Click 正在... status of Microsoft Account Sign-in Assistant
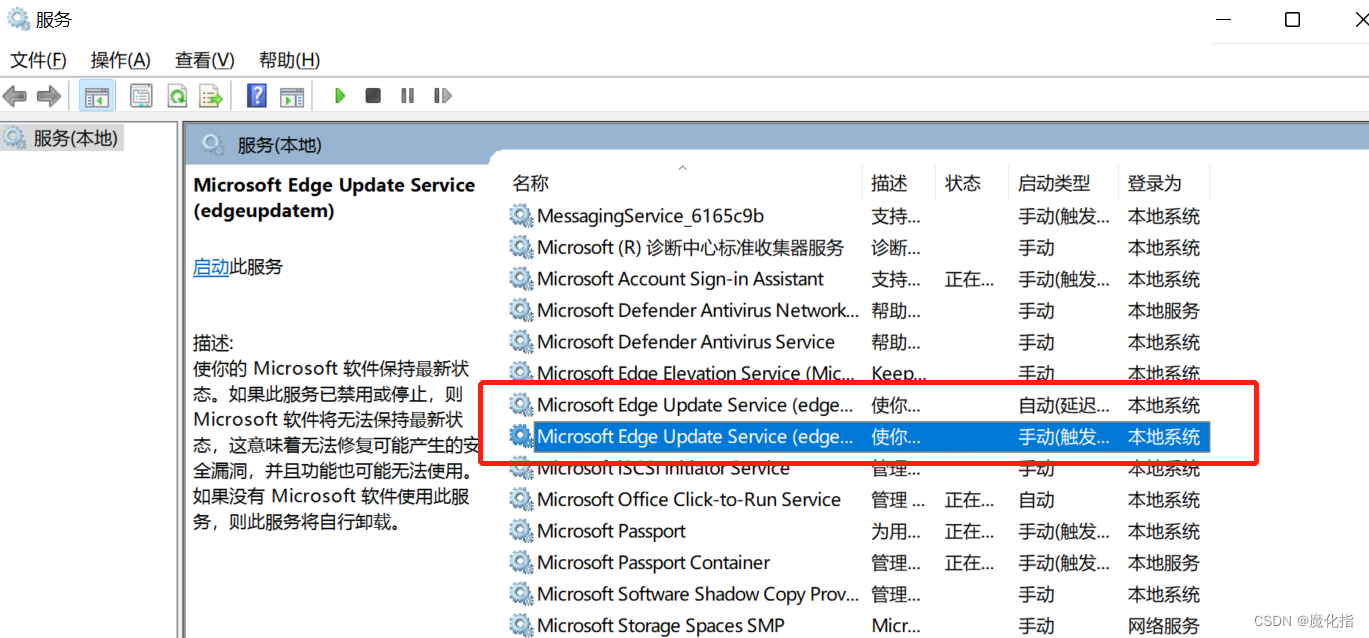This screenshot has width=1369, height=638. 969,280
